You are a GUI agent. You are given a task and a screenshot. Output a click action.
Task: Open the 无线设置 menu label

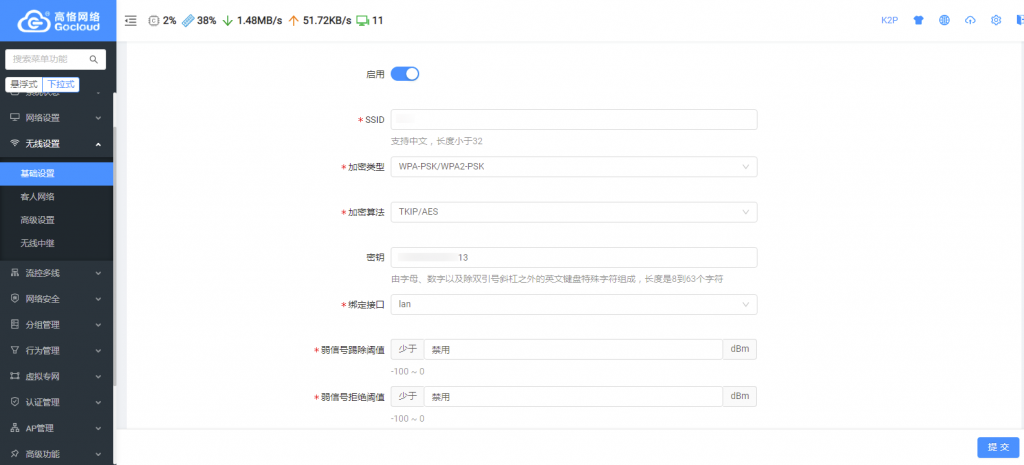click(x=42, y=144)
